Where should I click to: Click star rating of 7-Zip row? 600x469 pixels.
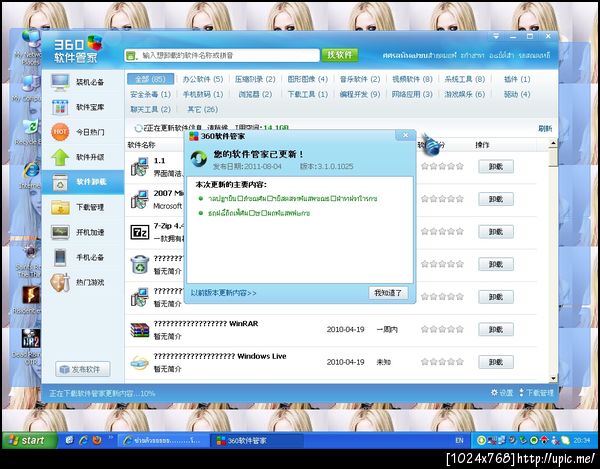point(442,231)
